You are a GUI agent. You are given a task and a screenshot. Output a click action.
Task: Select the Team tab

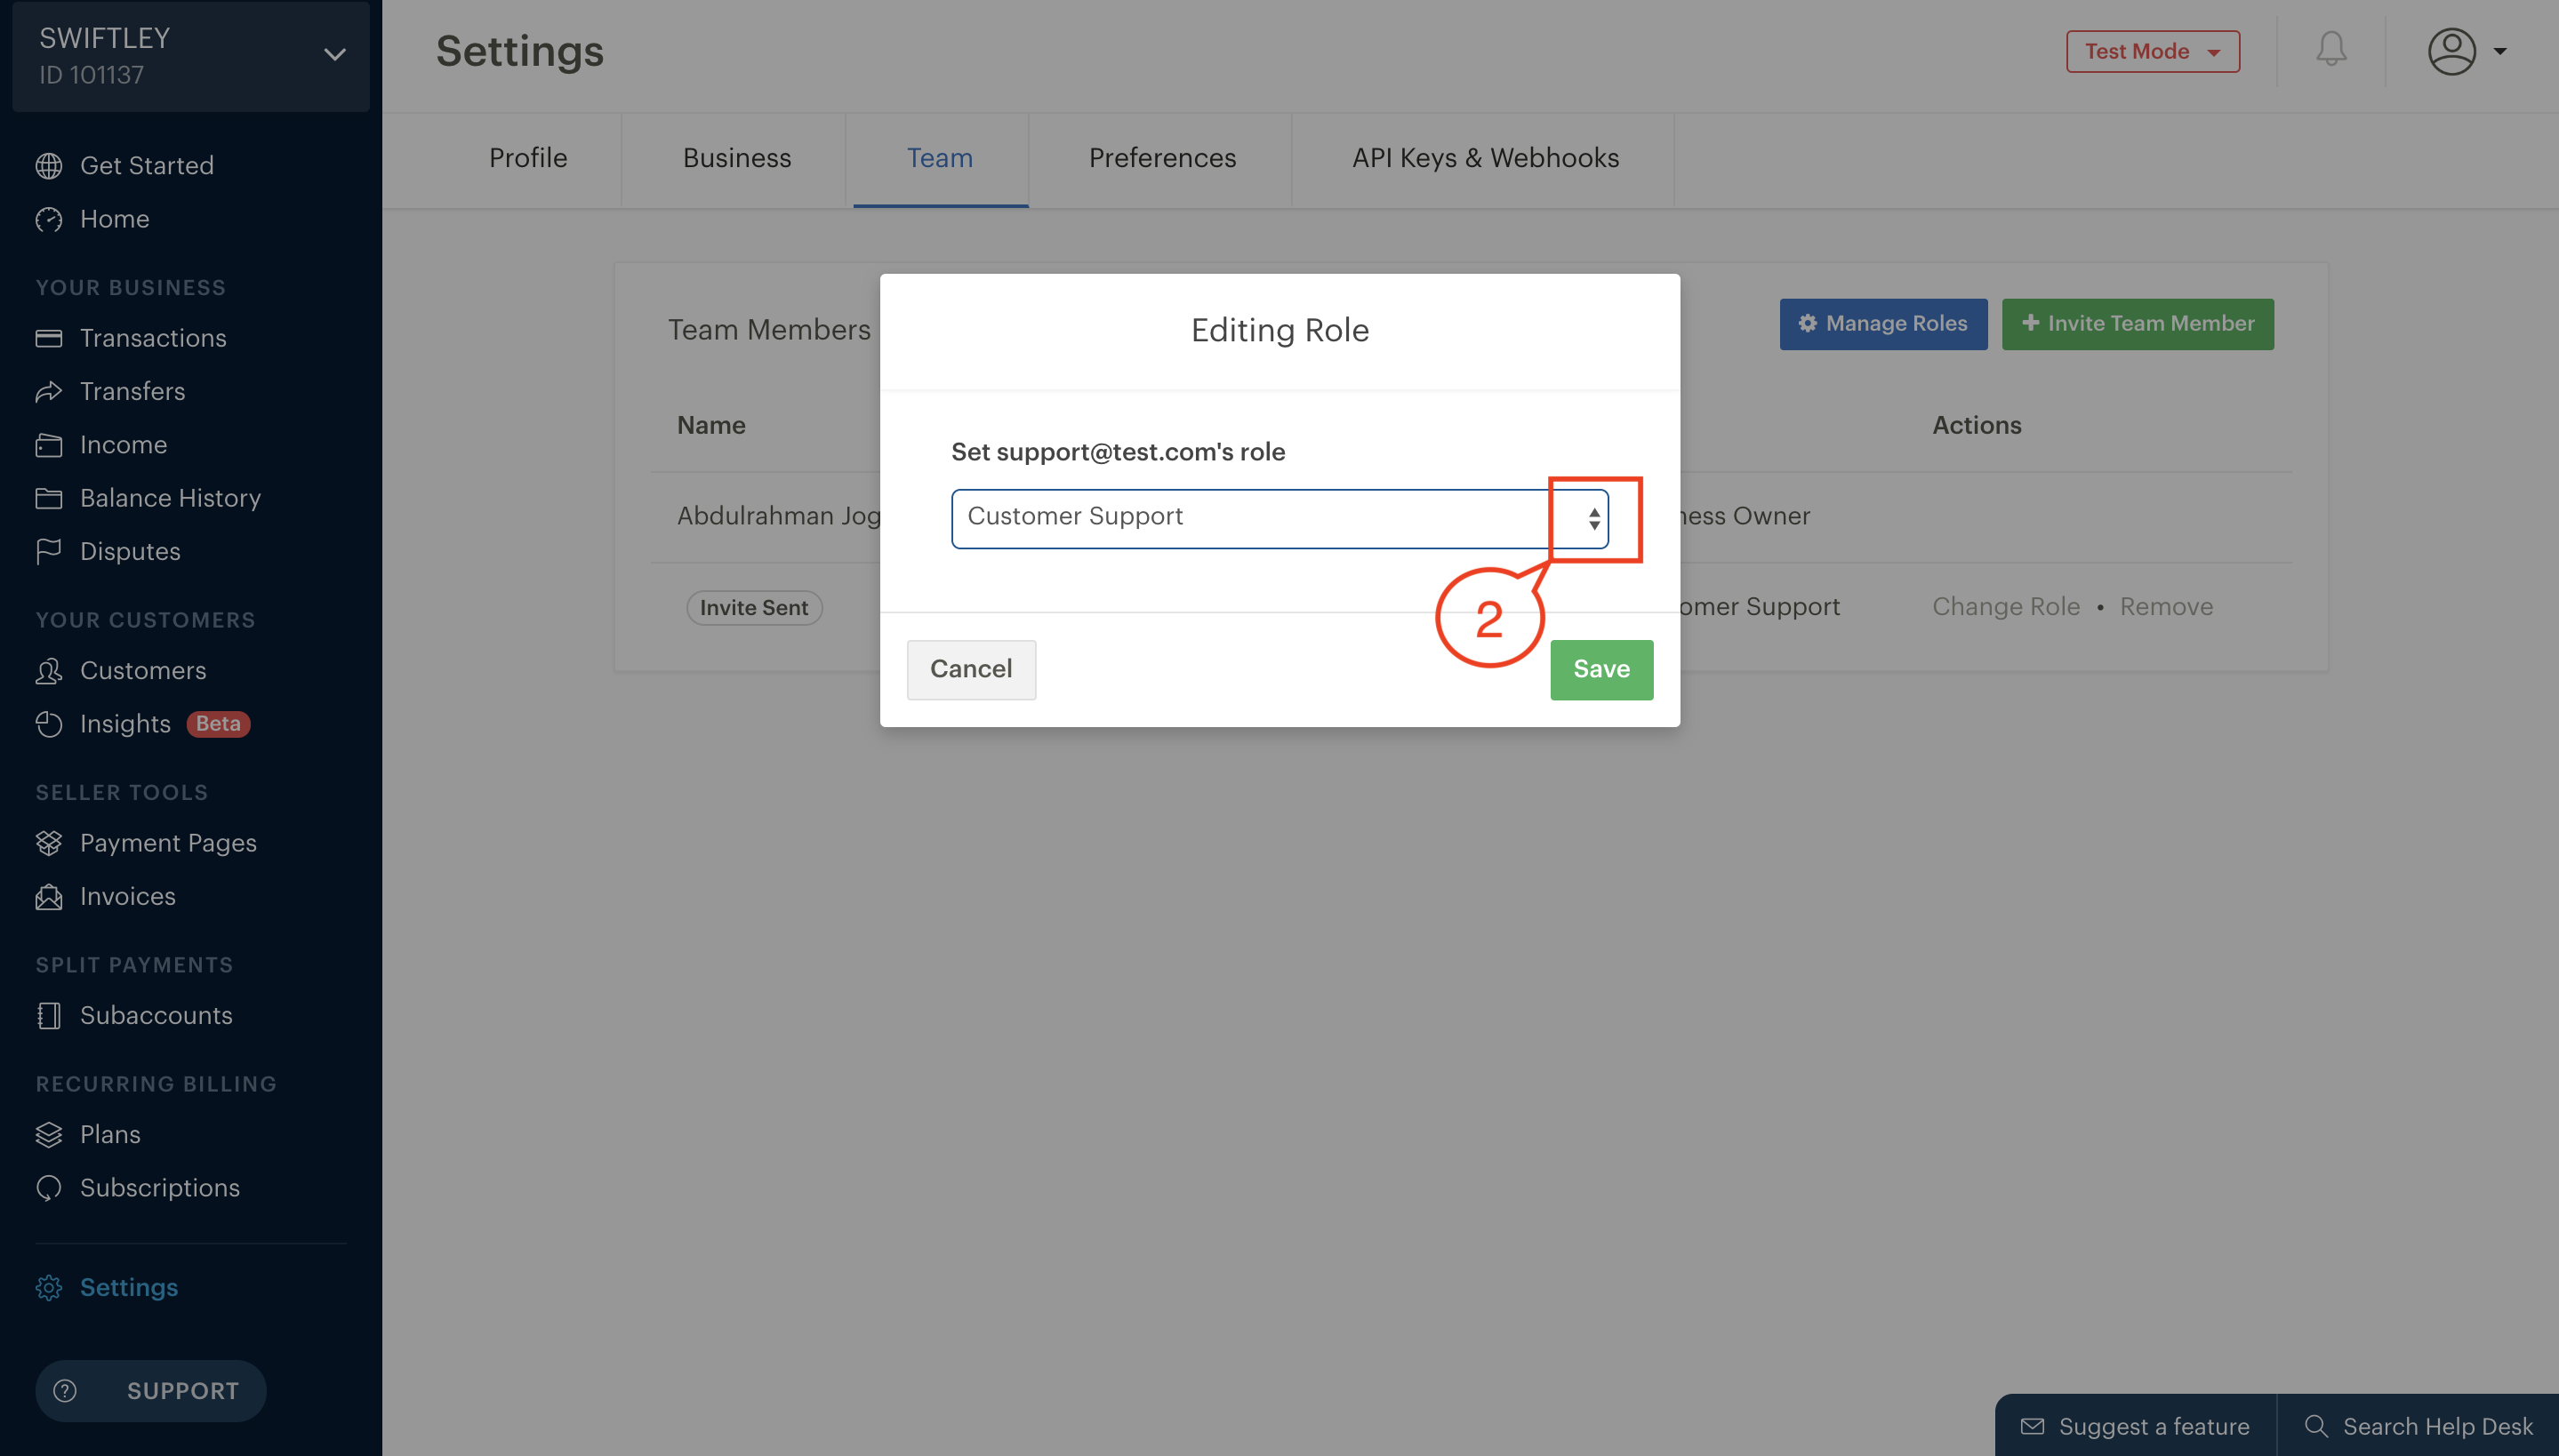[939, 158]
